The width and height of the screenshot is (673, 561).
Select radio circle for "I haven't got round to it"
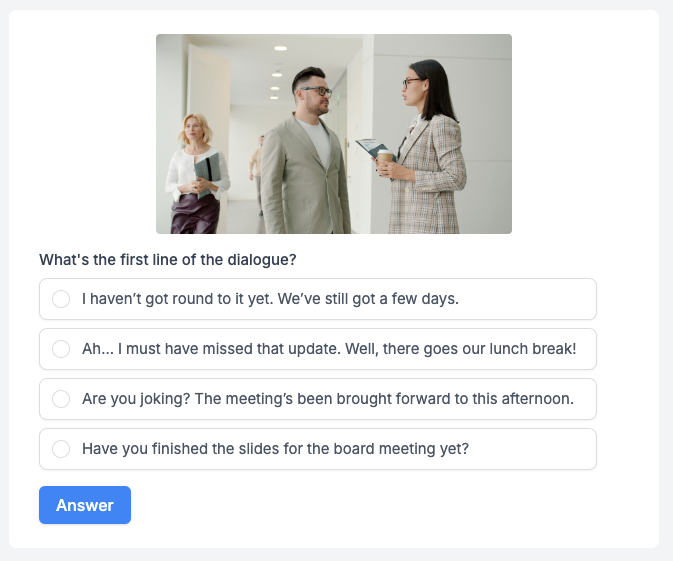click(x=61, y=299)
